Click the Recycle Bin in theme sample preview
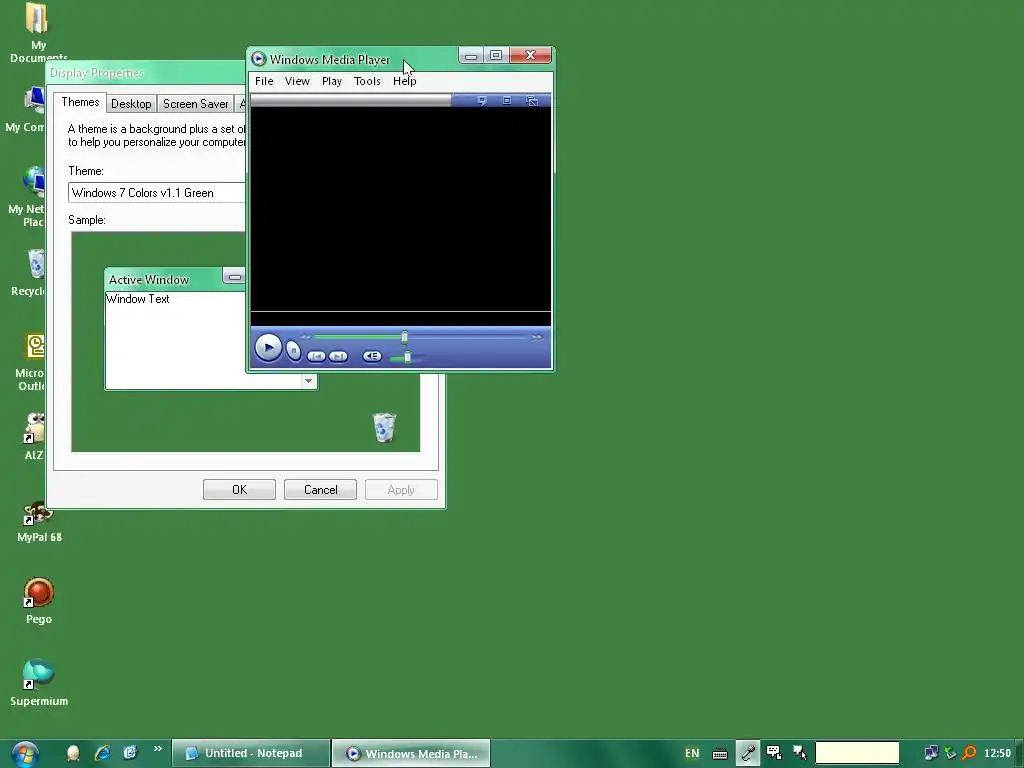The width and height of the screenshot is (1024, 768). [x=384, y=428]
